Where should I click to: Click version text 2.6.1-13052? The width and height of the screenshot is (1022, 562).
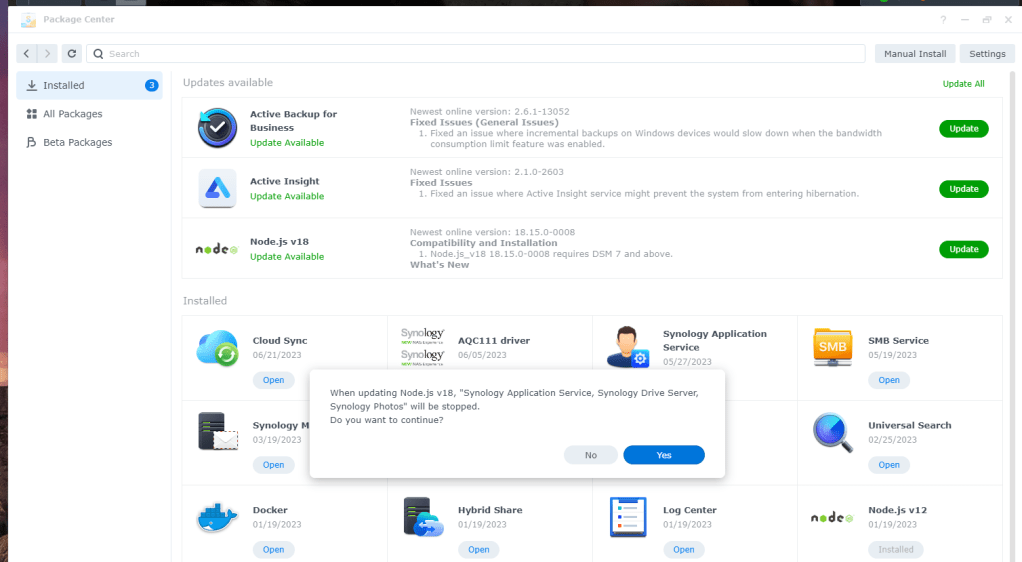pos(542,111)
